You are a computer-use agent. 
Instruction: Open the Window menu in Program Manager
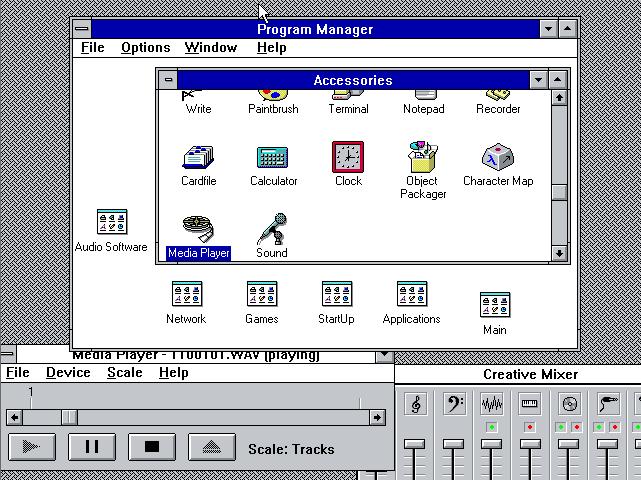click(211, 47)
